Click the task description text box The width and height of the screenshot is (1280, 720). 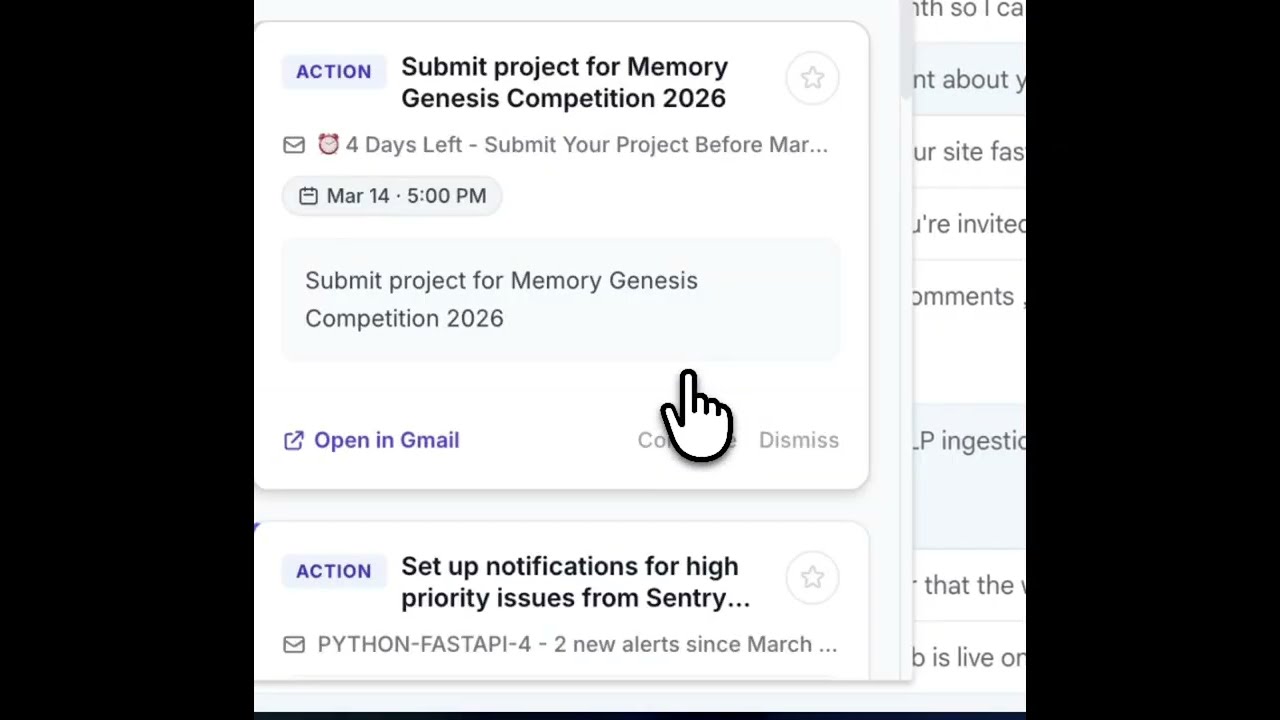tap(560, 299)
